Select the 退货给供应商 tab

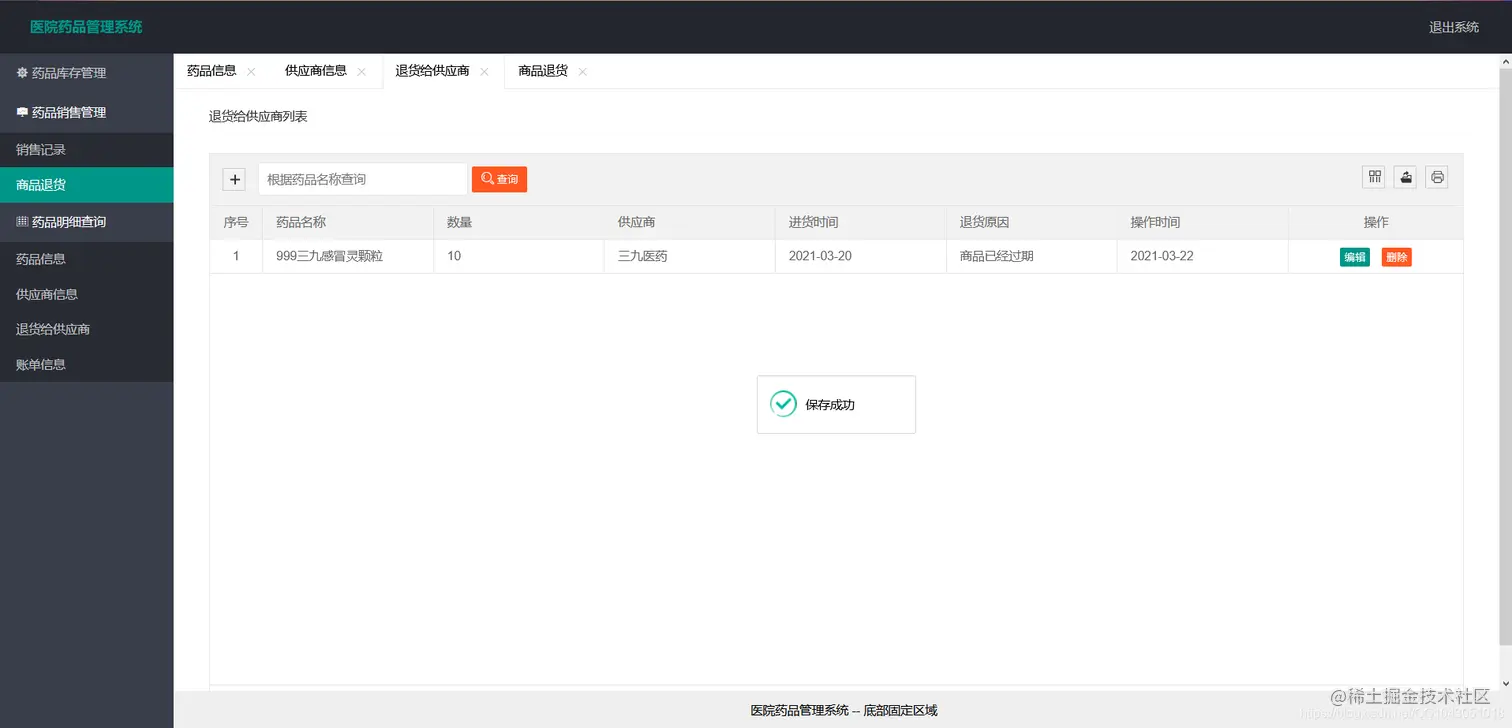(432, 71)
